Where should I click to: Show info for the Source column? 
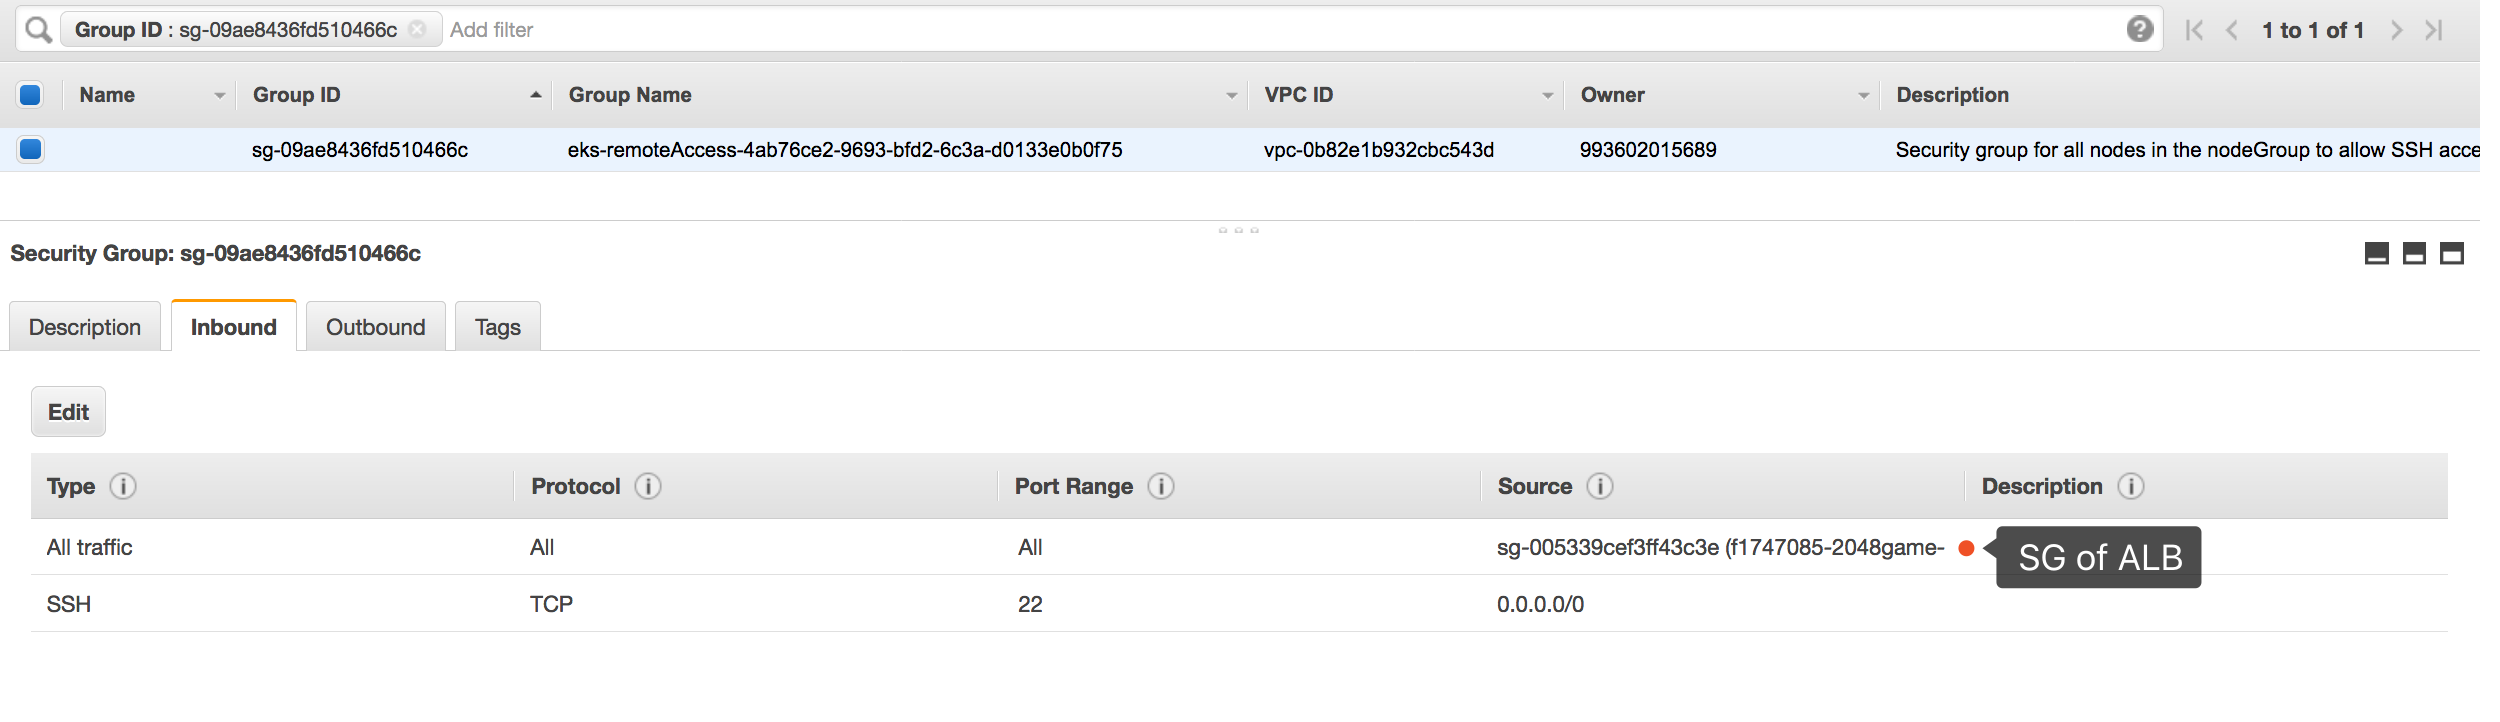click(x=1600, y=487)
